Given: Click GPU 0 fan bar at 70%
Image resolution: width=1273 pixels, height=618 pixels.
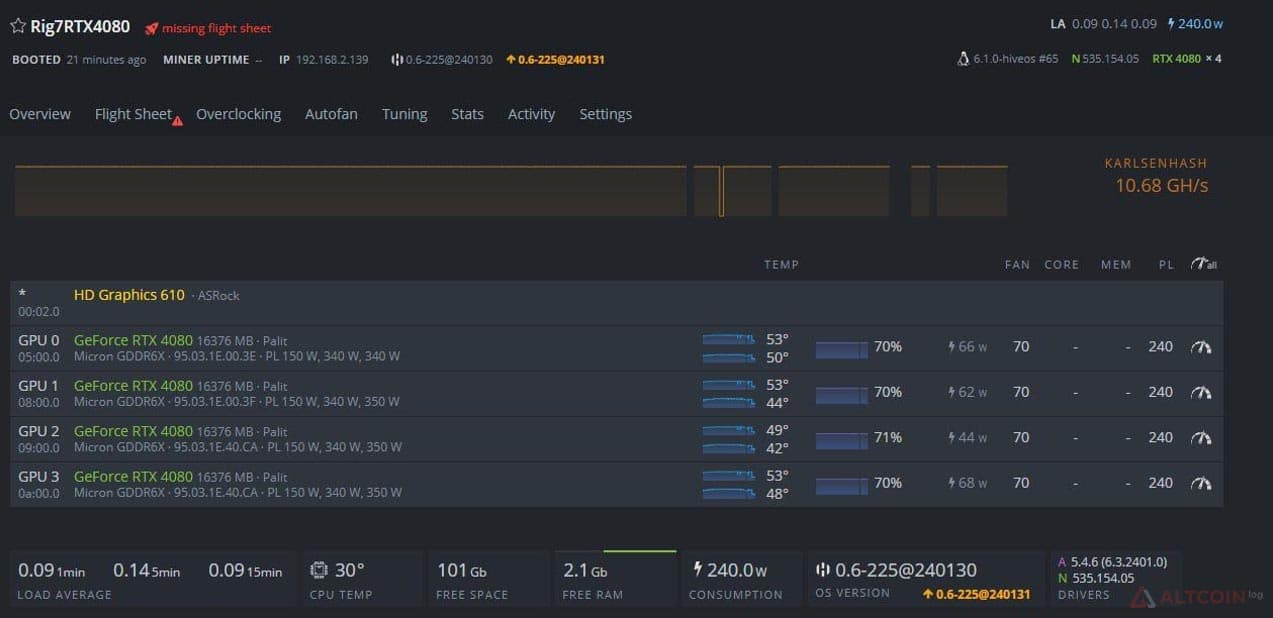Looking at the screenshot, I should coord(841,348).
